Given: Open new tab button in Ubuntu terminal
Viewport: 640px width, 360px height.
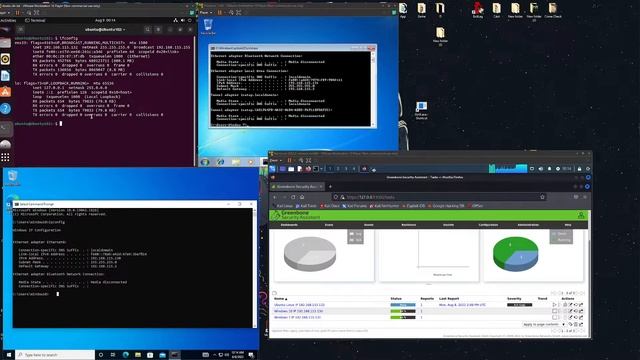Looking at the screenshot, I should [21, 29].
